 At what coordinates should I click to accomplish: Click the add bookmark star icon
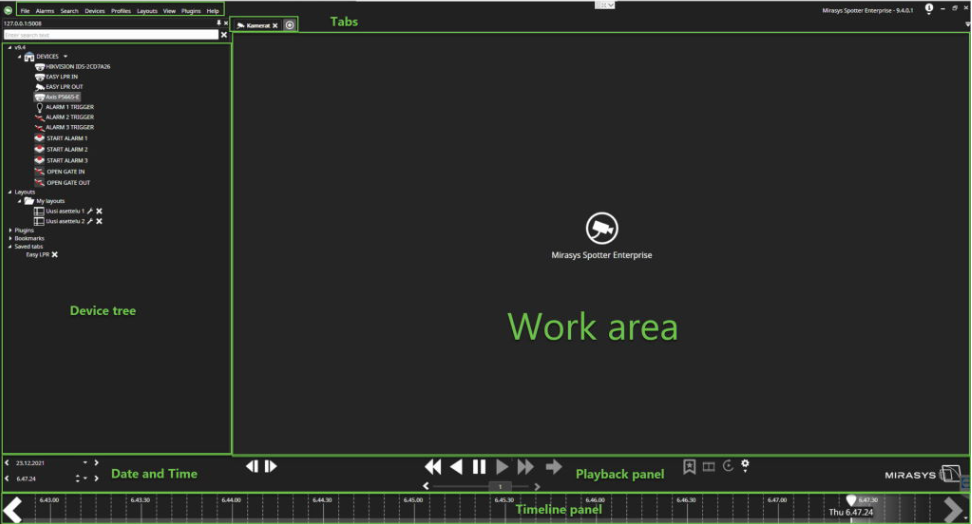[689, 467]
